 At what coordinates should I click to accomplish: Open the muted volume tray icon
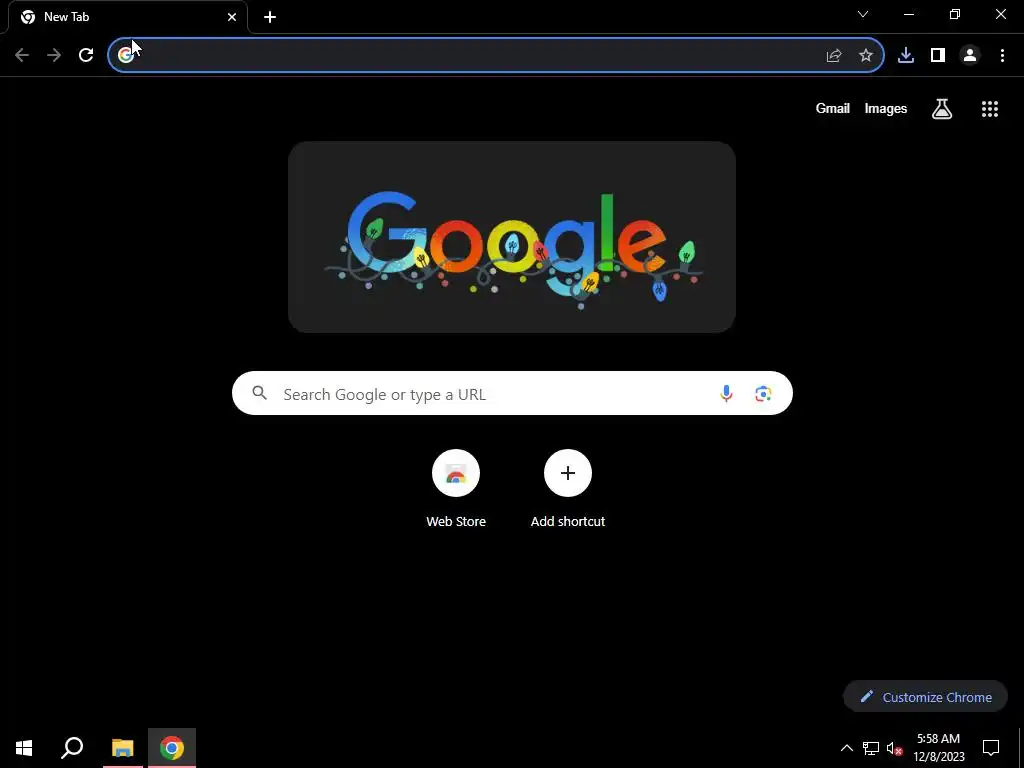click(895, 748)
